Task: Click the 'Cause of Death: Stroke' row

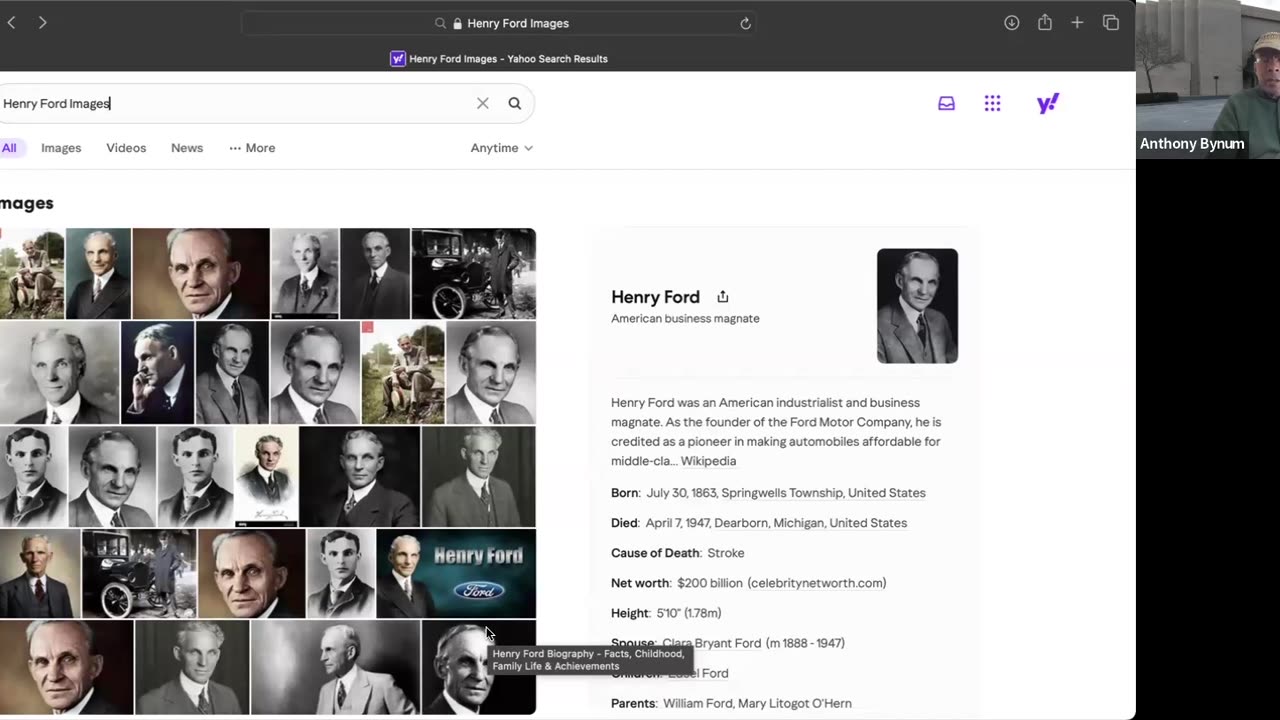Action: (x=678, y=553)
